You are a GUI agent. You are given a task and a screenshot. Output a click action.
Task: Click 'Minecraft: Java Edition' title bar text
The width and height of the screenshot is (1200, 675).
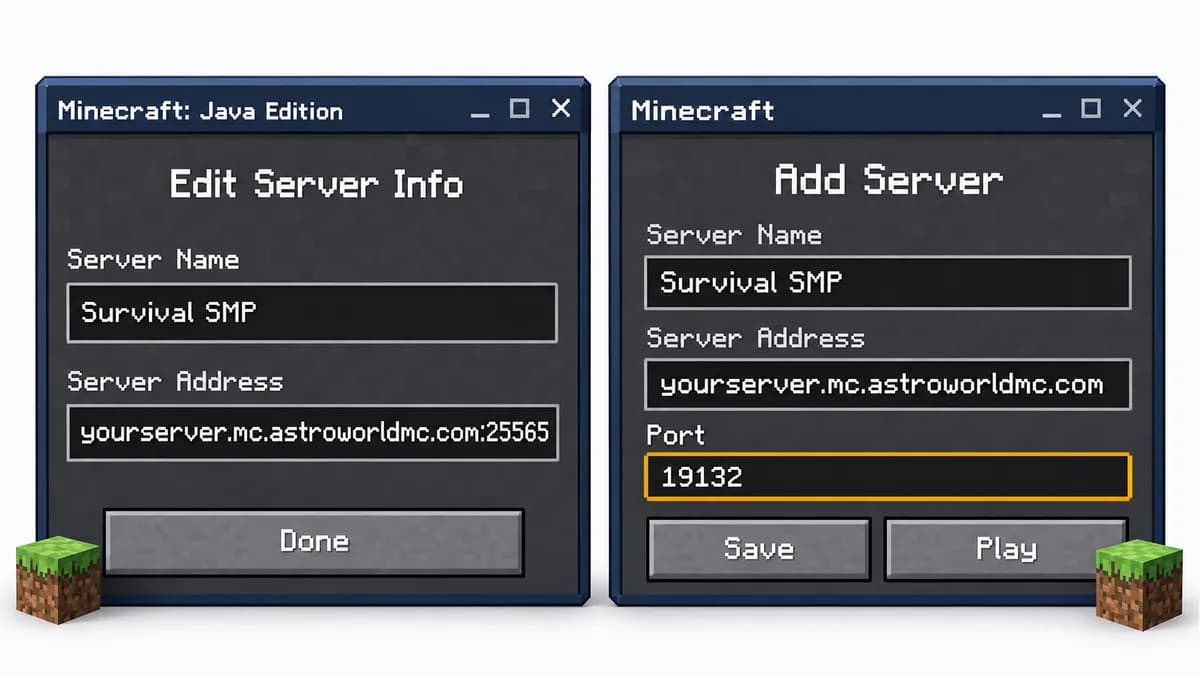(200, 111)
